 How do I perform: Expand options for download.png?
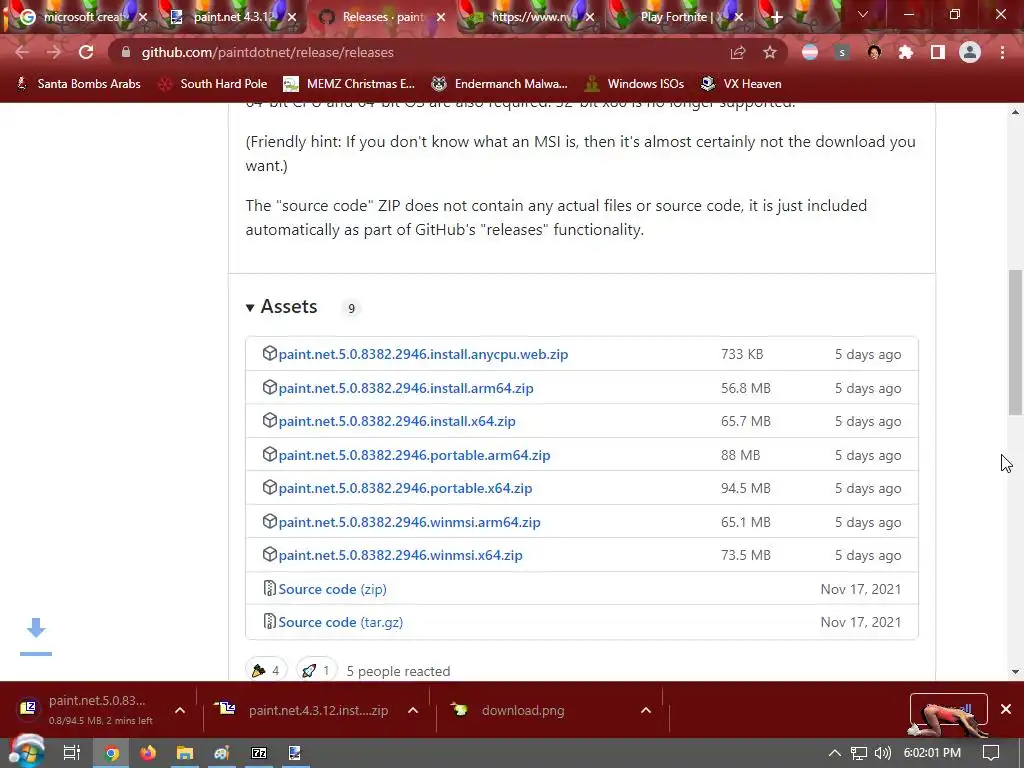pos(646,711)
